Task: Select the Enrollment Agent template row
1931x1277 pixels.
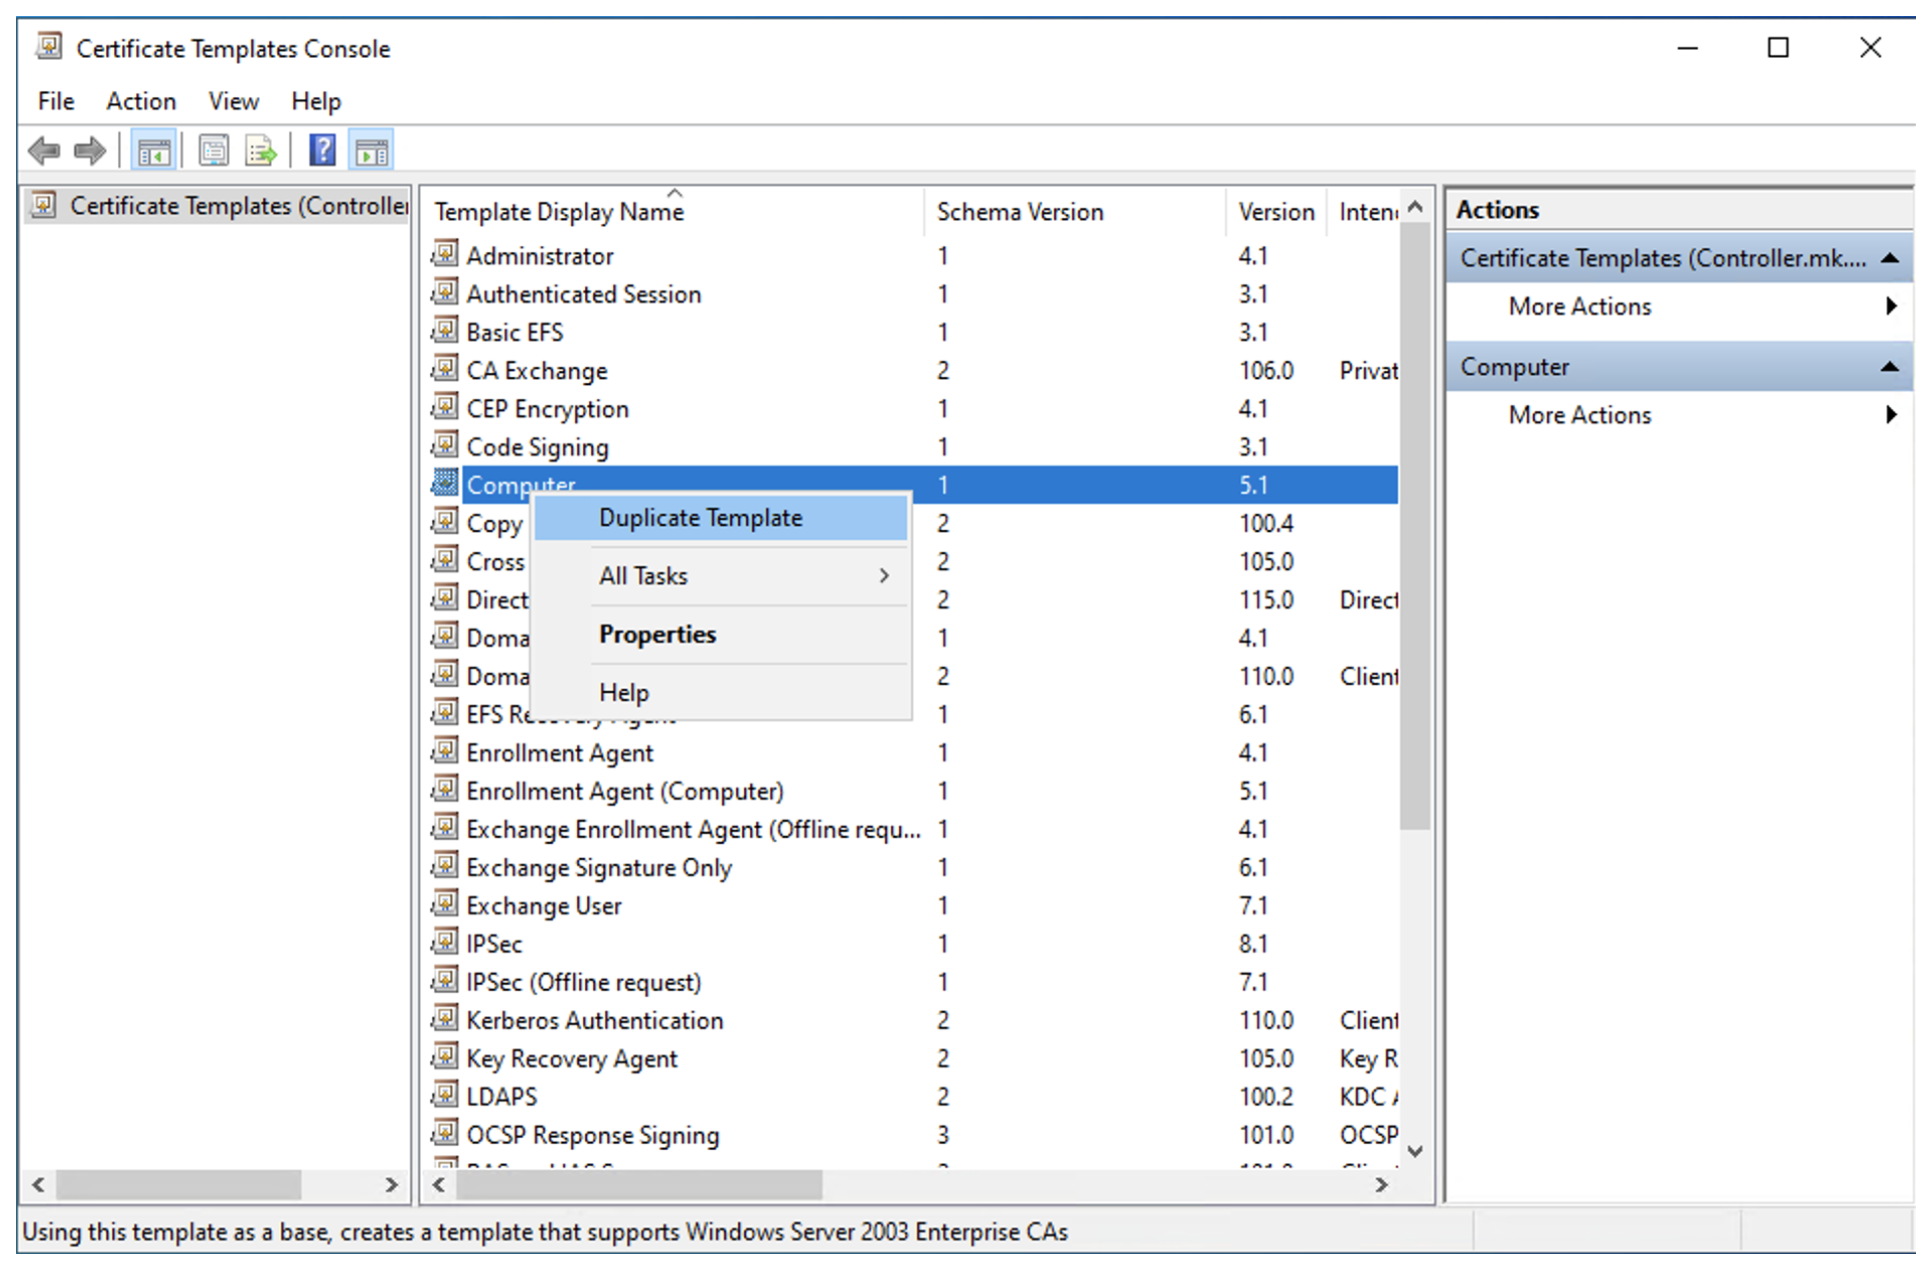Action: (x=913, y=753)
